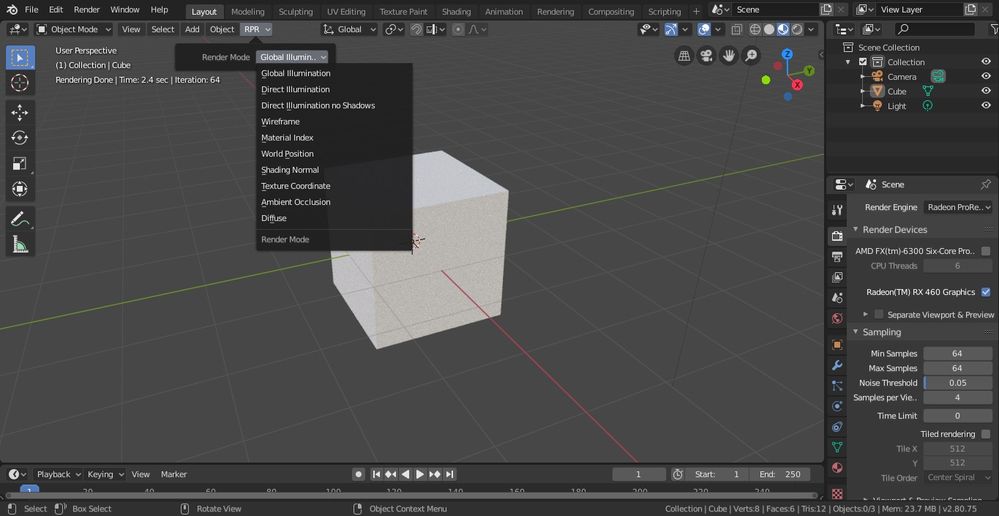Open the Modifiers wrench tab icon
Image resolution: width=999 pixels, height=516 pixels.
tap(837, 366)
